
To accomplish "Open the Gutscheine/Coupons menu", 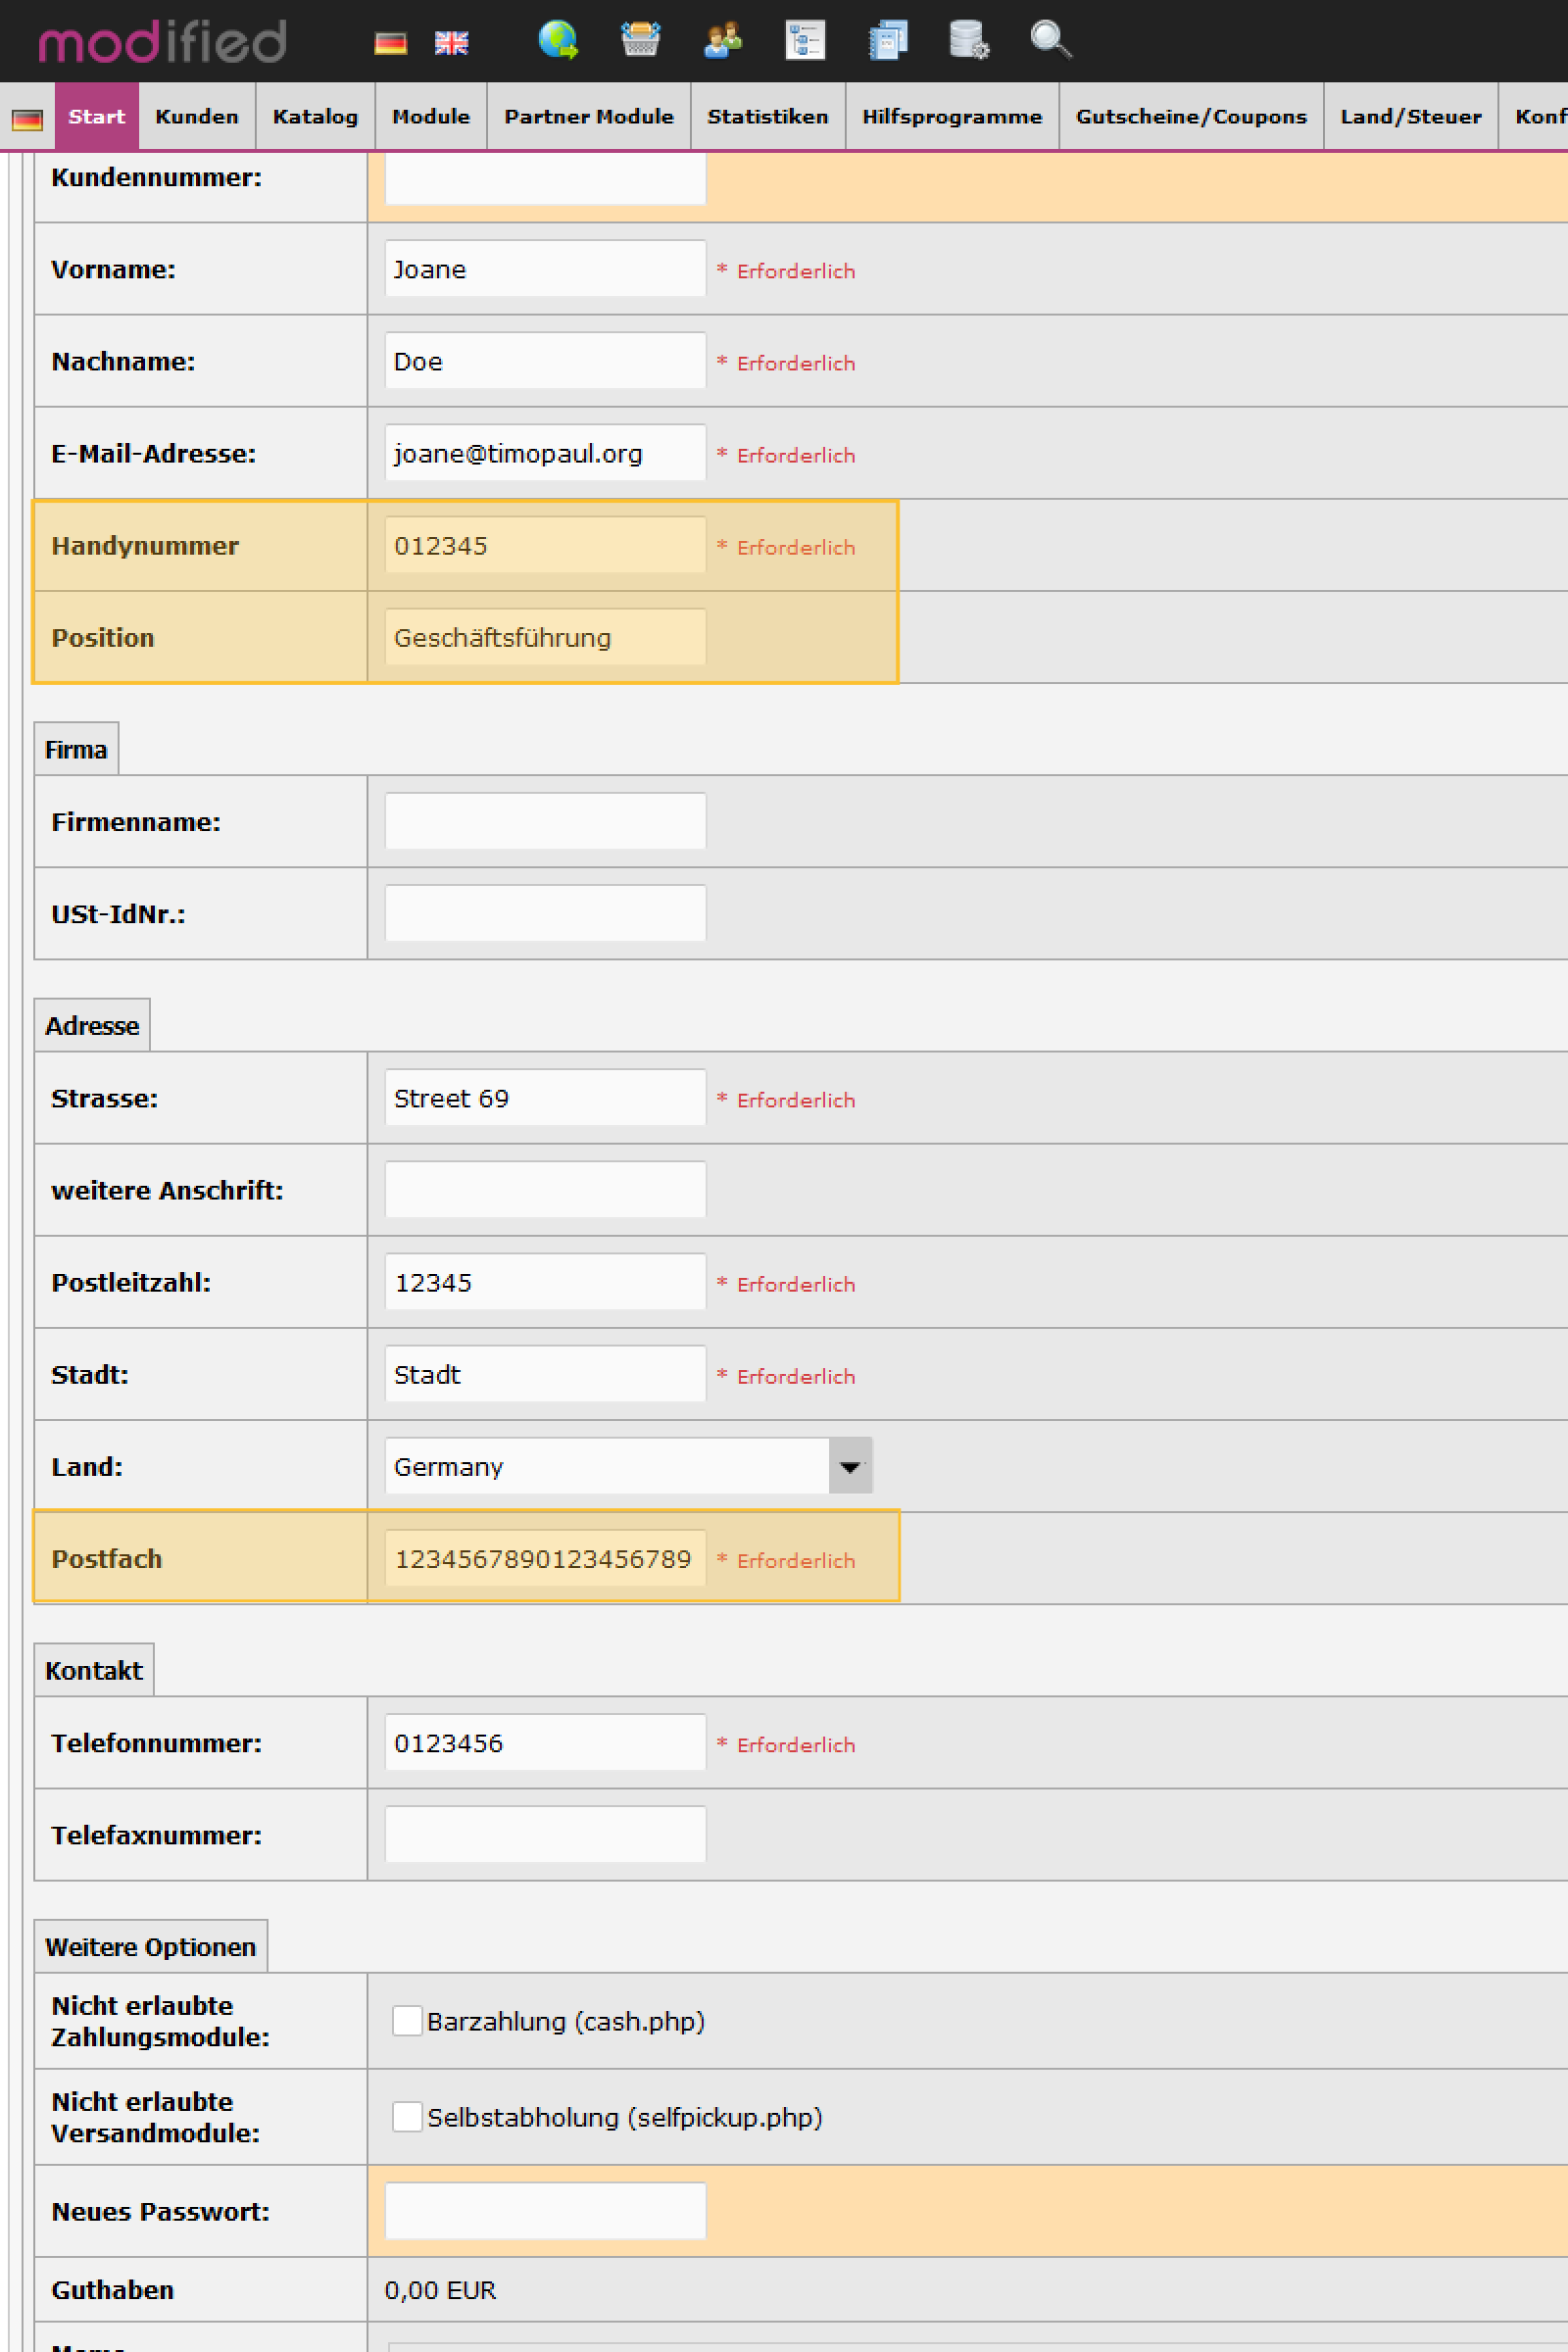I will [1190, 117].
